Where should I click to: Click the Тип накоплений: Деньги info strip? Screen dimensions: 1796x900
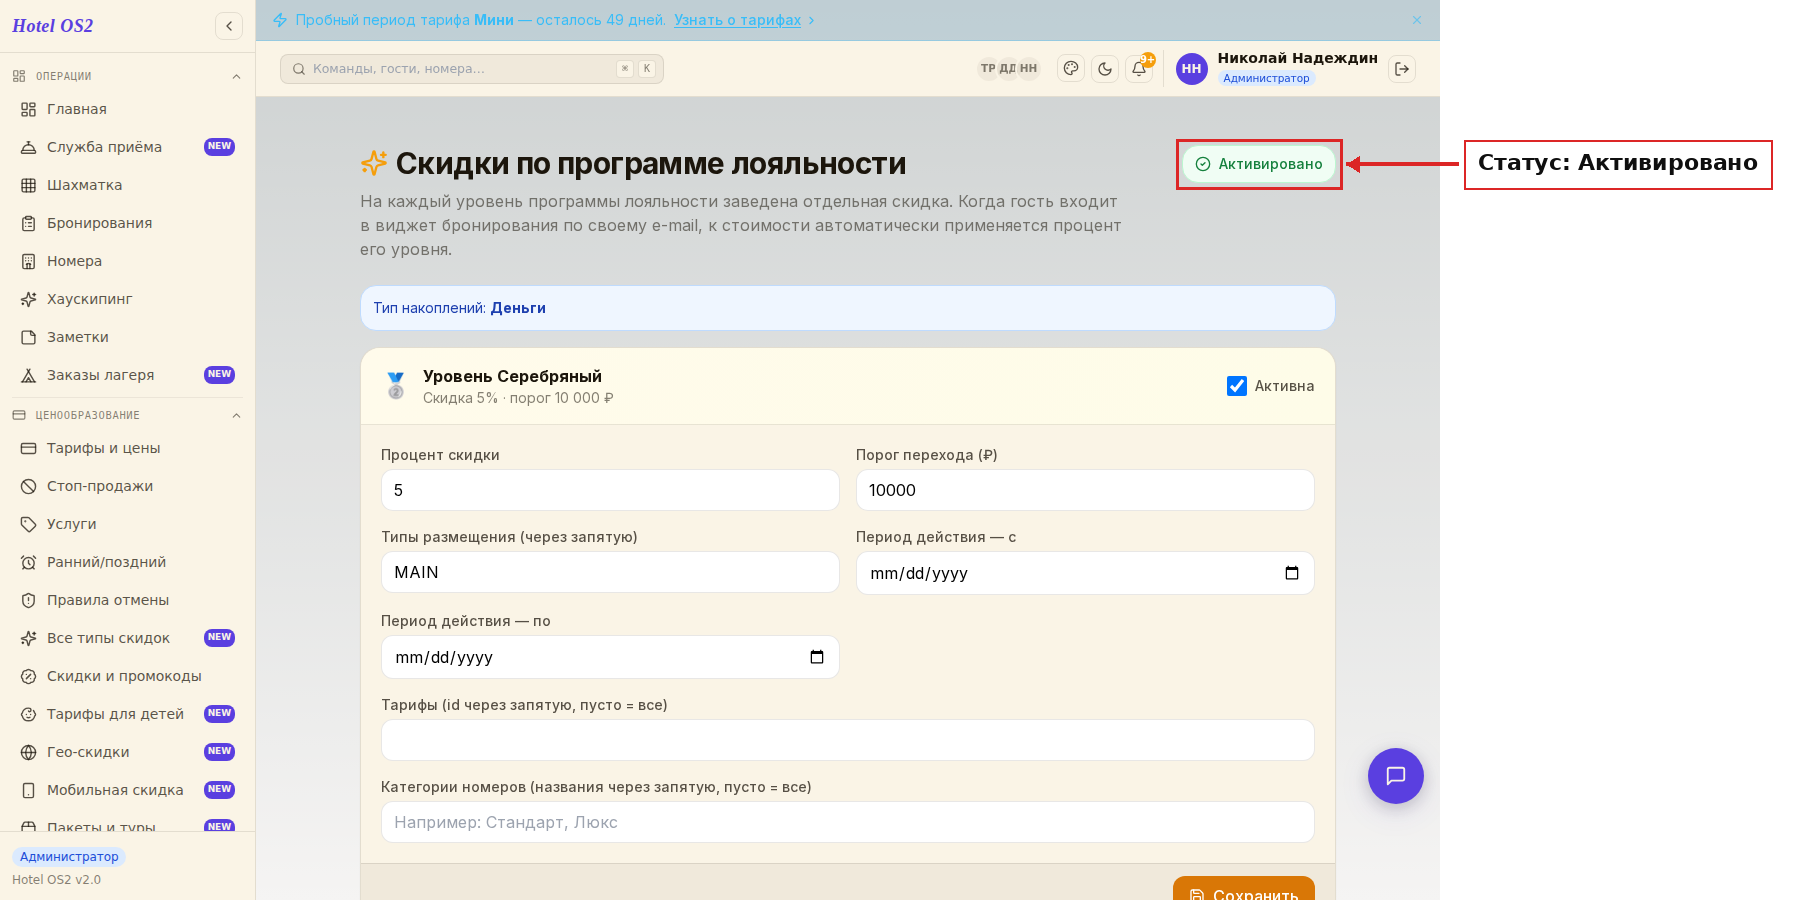coord(848,308)
